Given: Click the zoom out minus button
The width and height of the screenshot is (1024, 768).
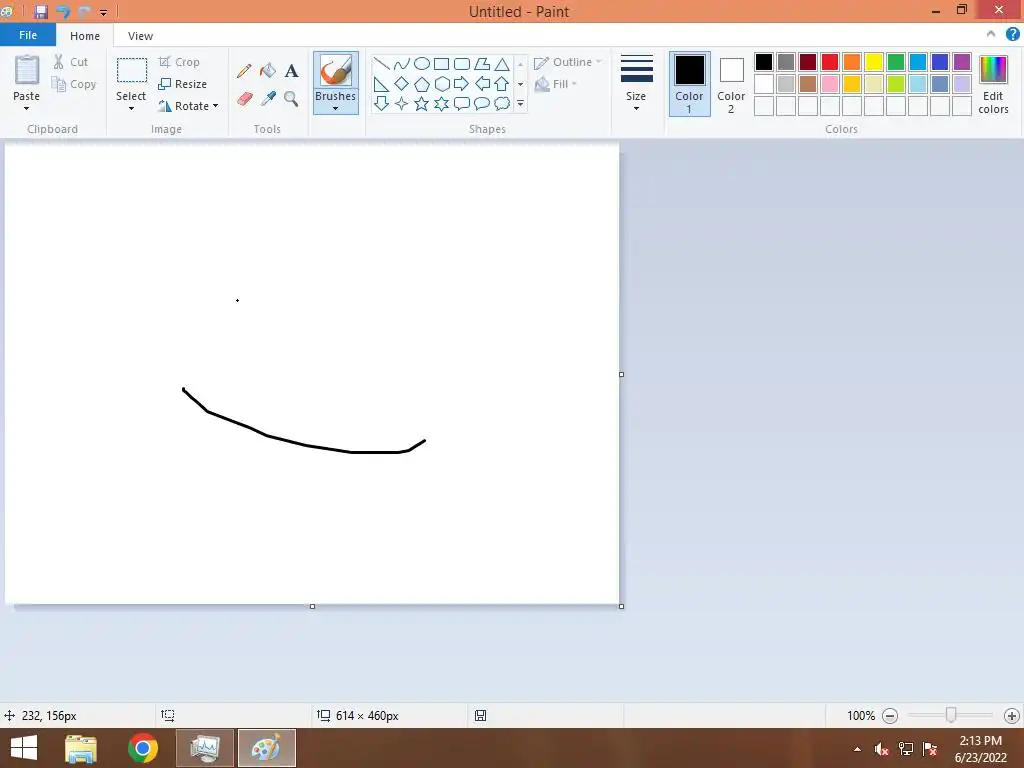Looking at the screenshot, I should pyautogui.click(x=889, y=716).
